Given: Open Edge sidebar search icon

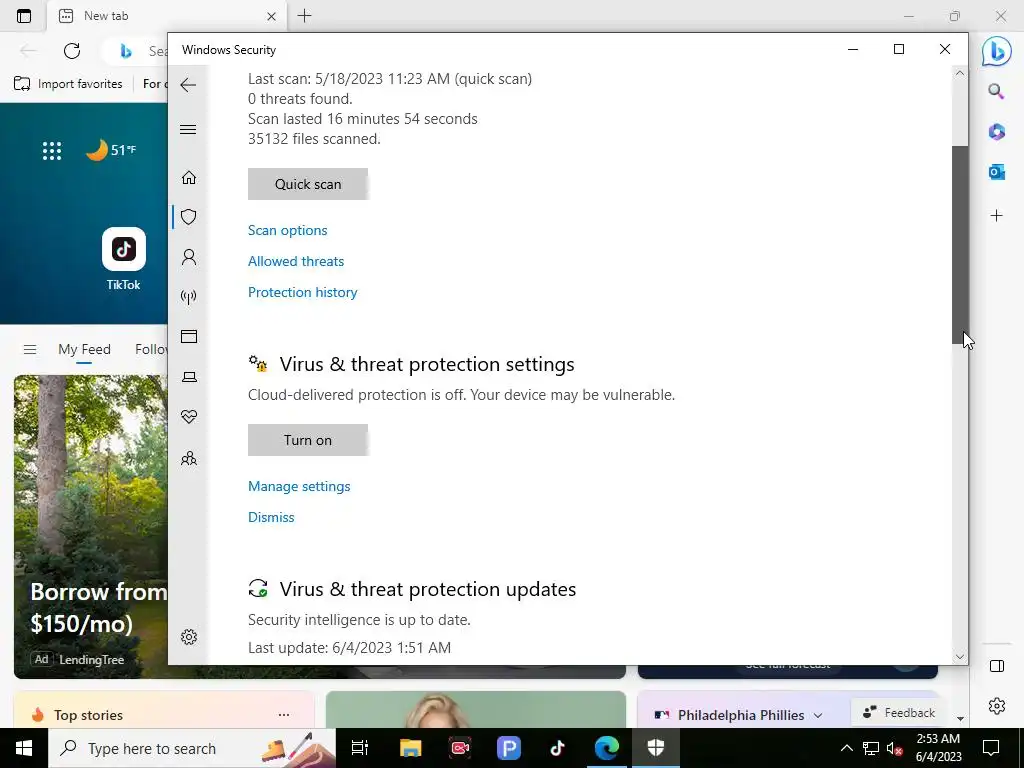Looking at the screenshot, I should (x=996, y=91).
